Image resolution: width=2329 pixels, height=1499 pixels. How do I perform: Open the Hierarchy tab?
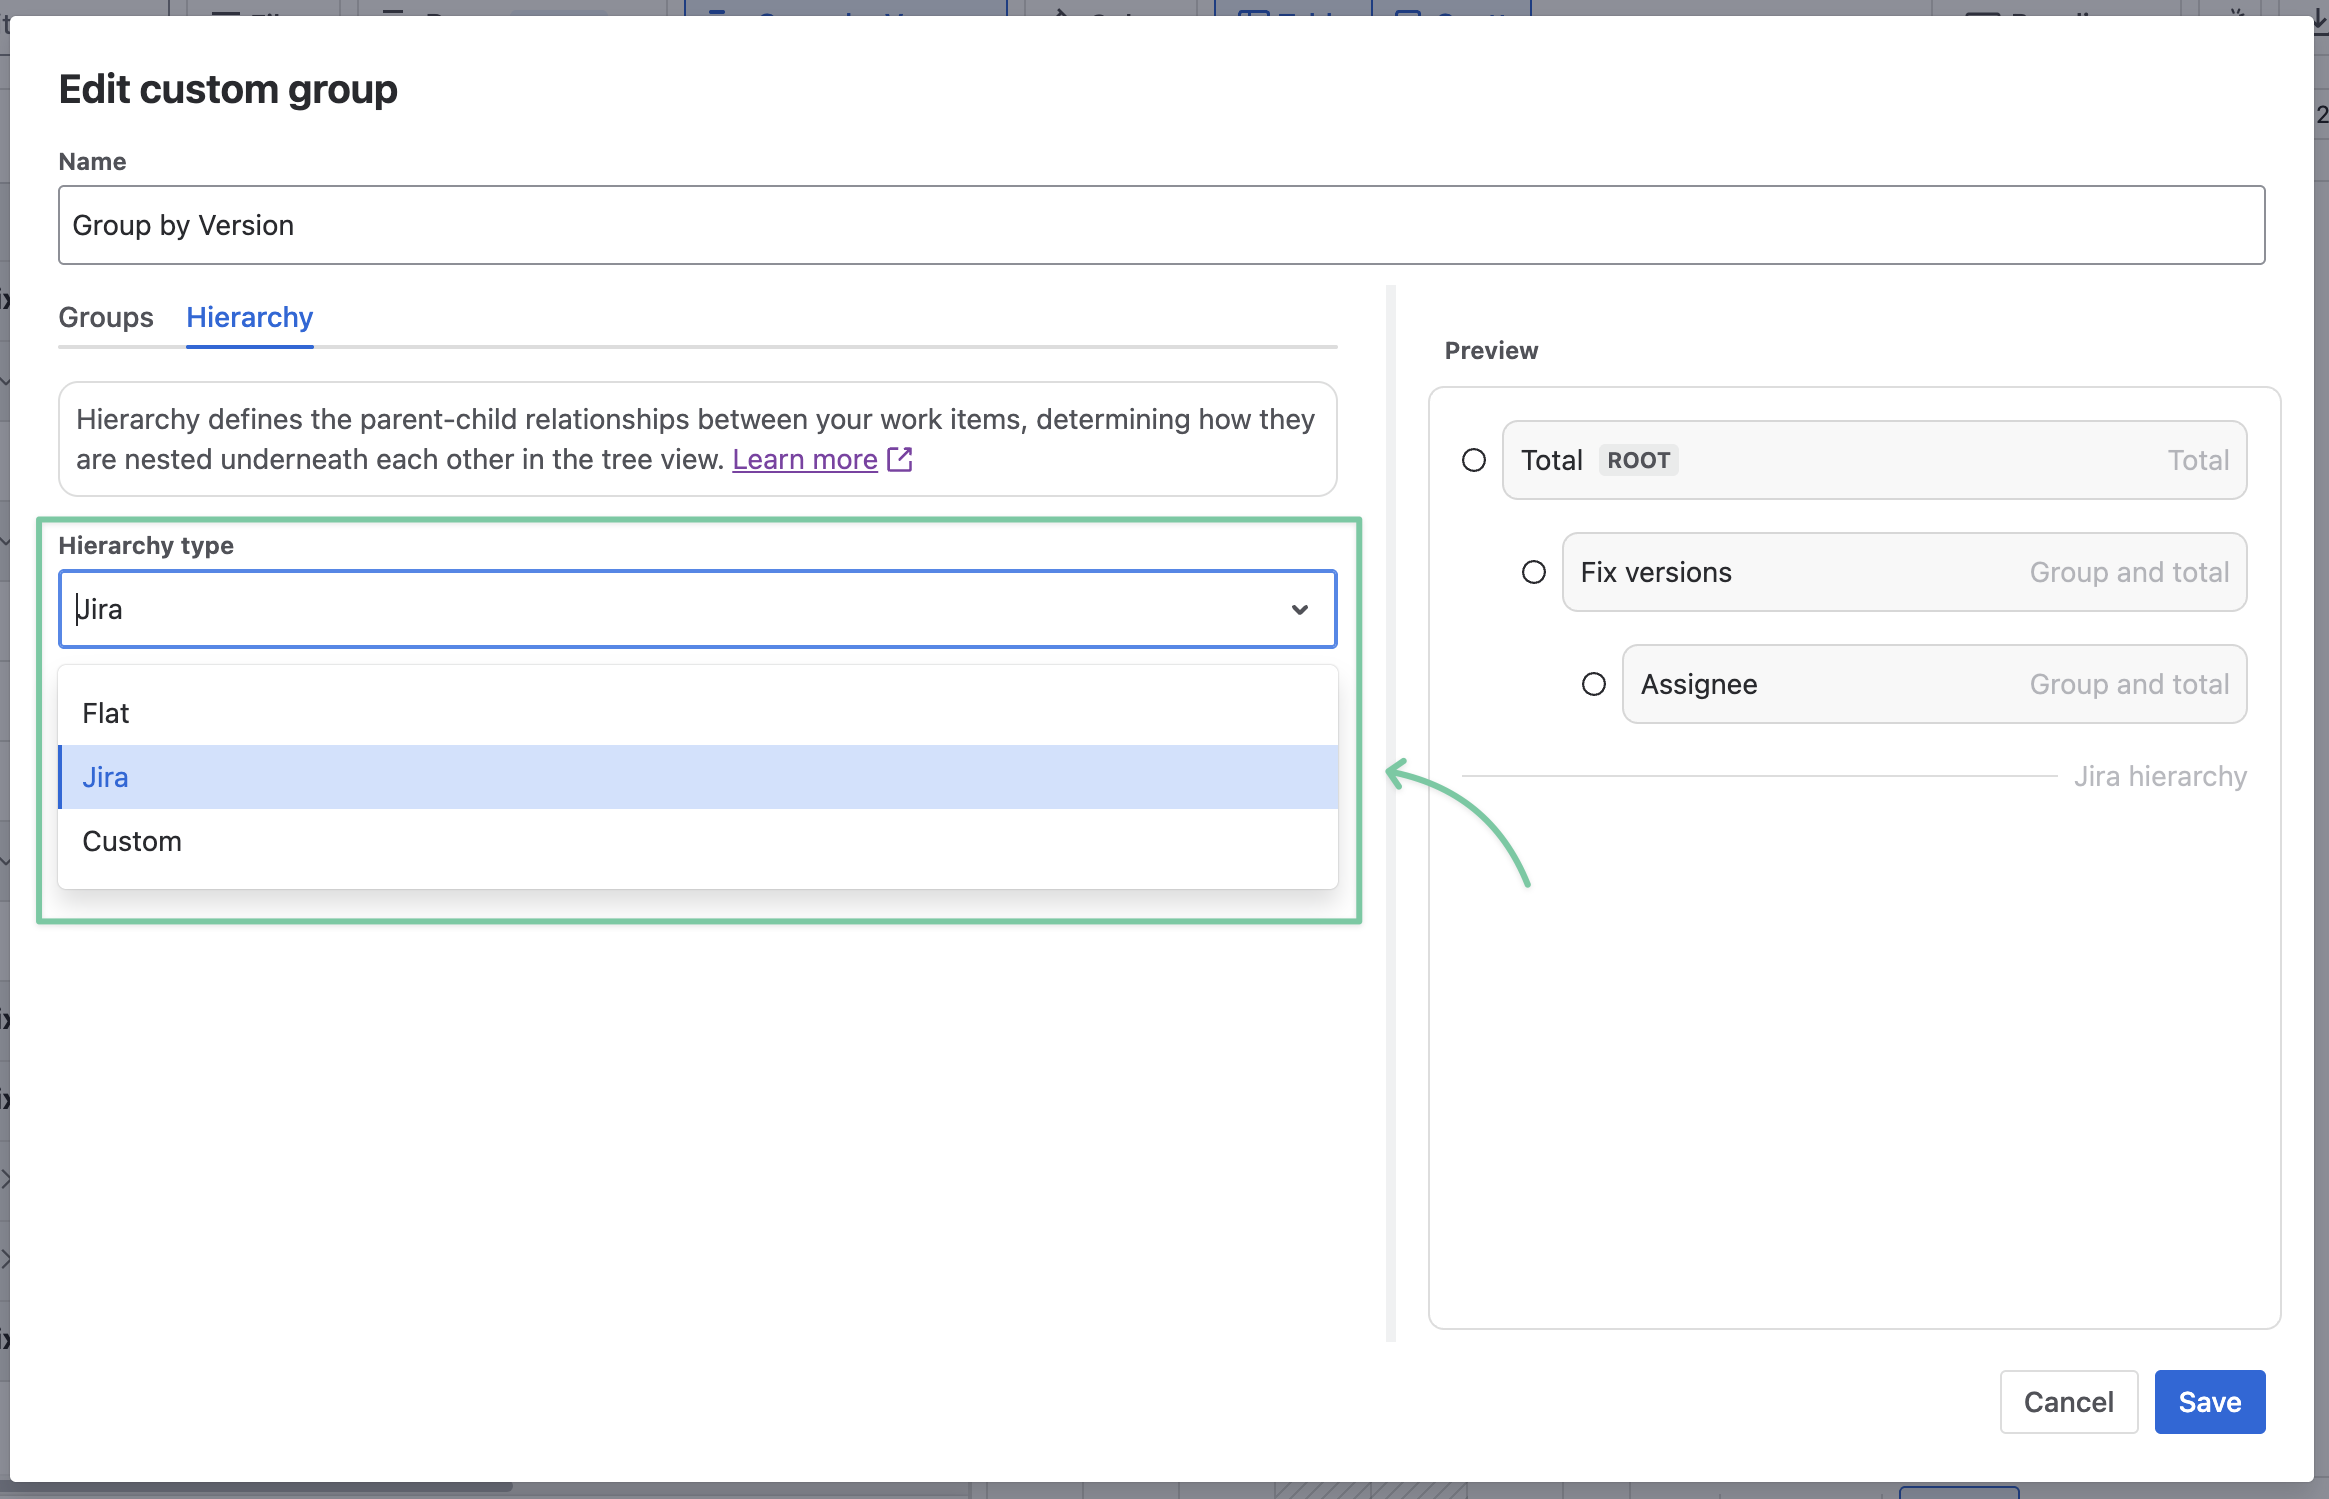click(x=249, y=317)
